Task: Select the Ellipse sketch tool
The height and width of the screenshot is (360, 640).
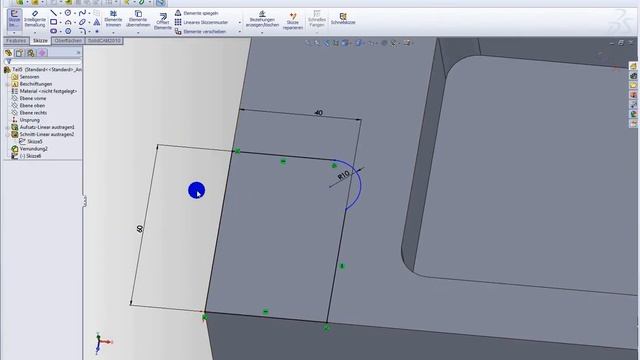Action: point(82,22)
